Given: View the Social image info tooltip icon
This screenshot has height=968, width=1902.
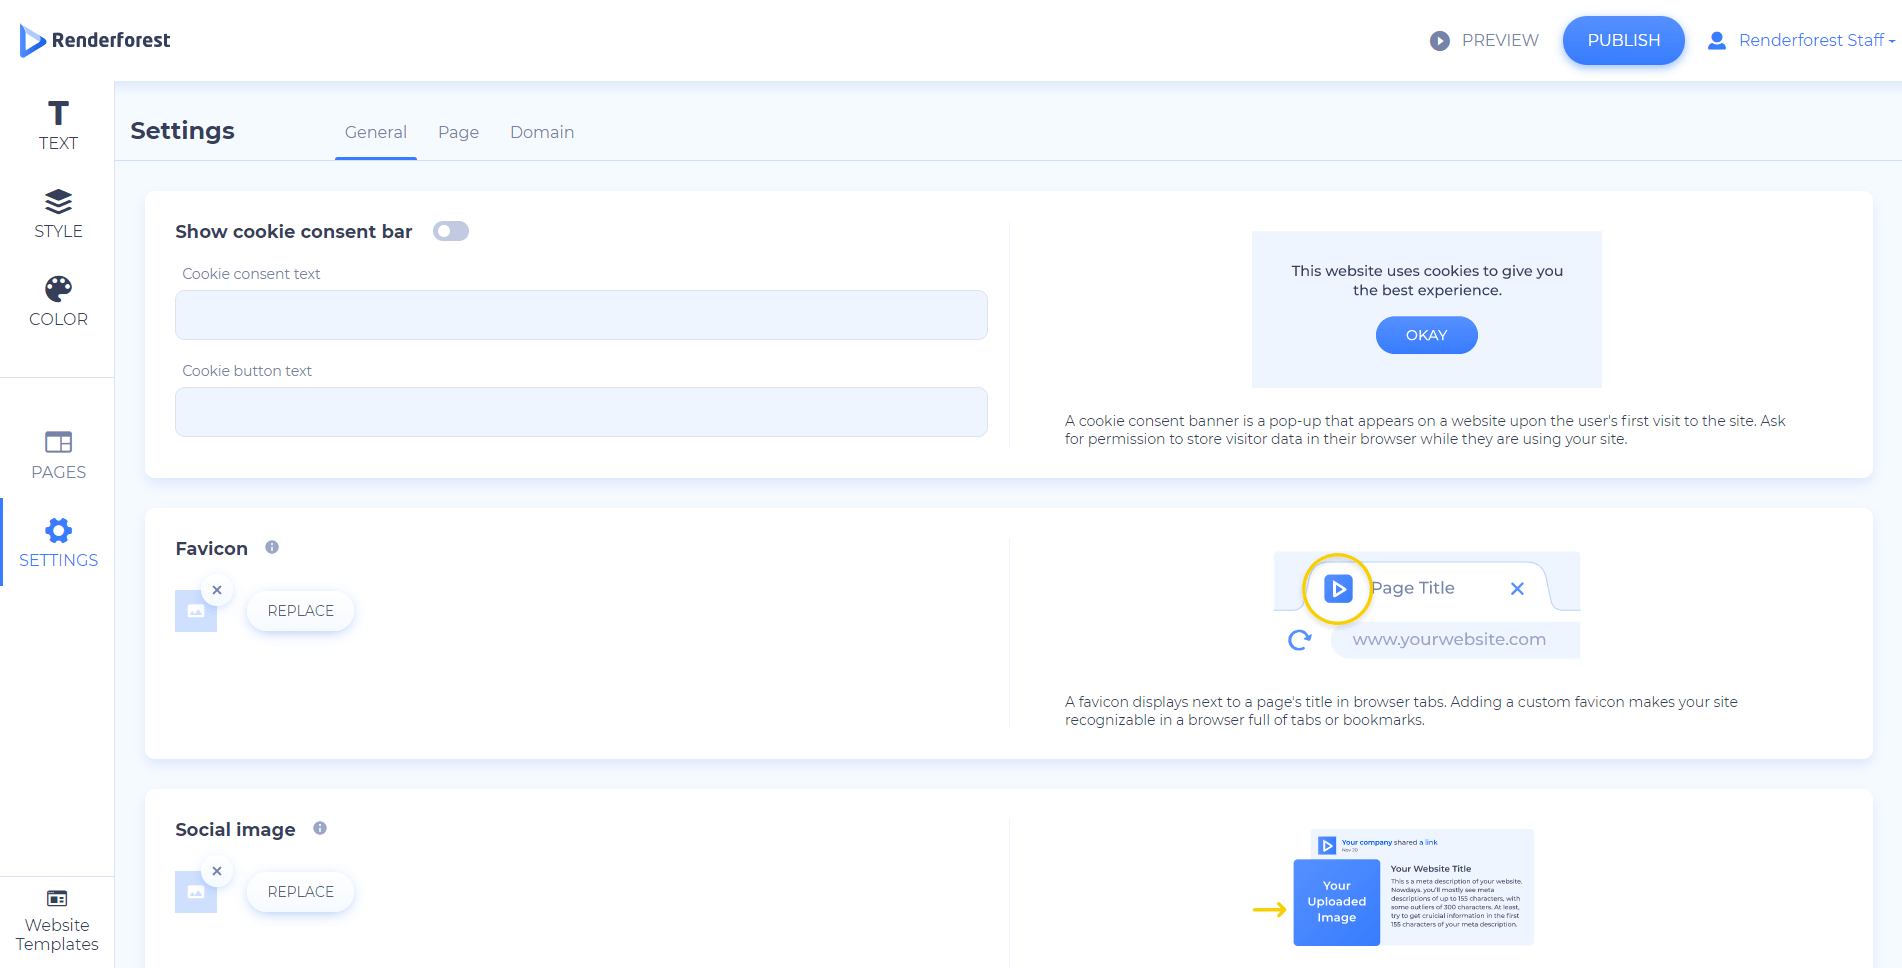Looking at the screenshot, I should [x=320, y=828].
